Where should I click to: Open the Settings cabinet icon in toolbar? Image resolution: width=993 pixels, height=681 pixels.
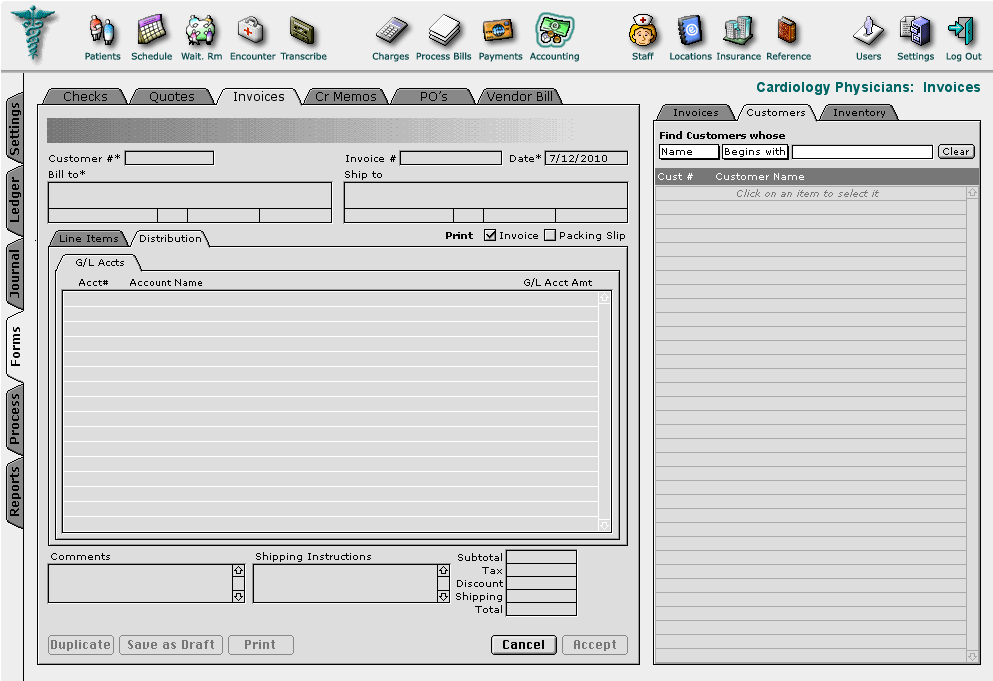point(915,31)
